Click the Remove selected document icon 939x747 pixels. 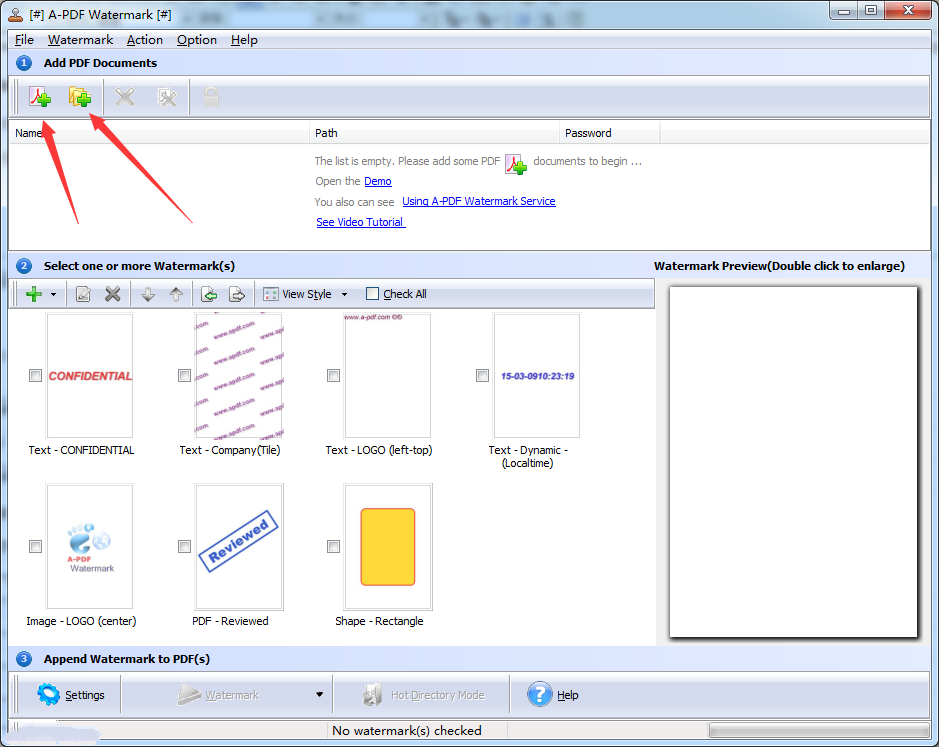point(125,97)
